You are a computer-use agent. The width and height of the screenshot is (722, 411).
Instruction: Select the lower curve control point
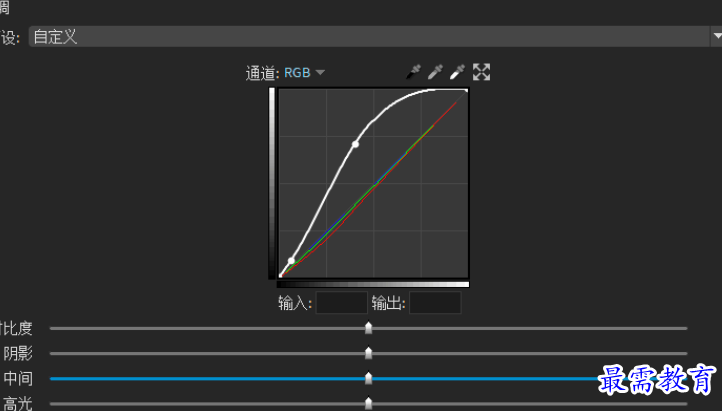click(x=291, y=260)
